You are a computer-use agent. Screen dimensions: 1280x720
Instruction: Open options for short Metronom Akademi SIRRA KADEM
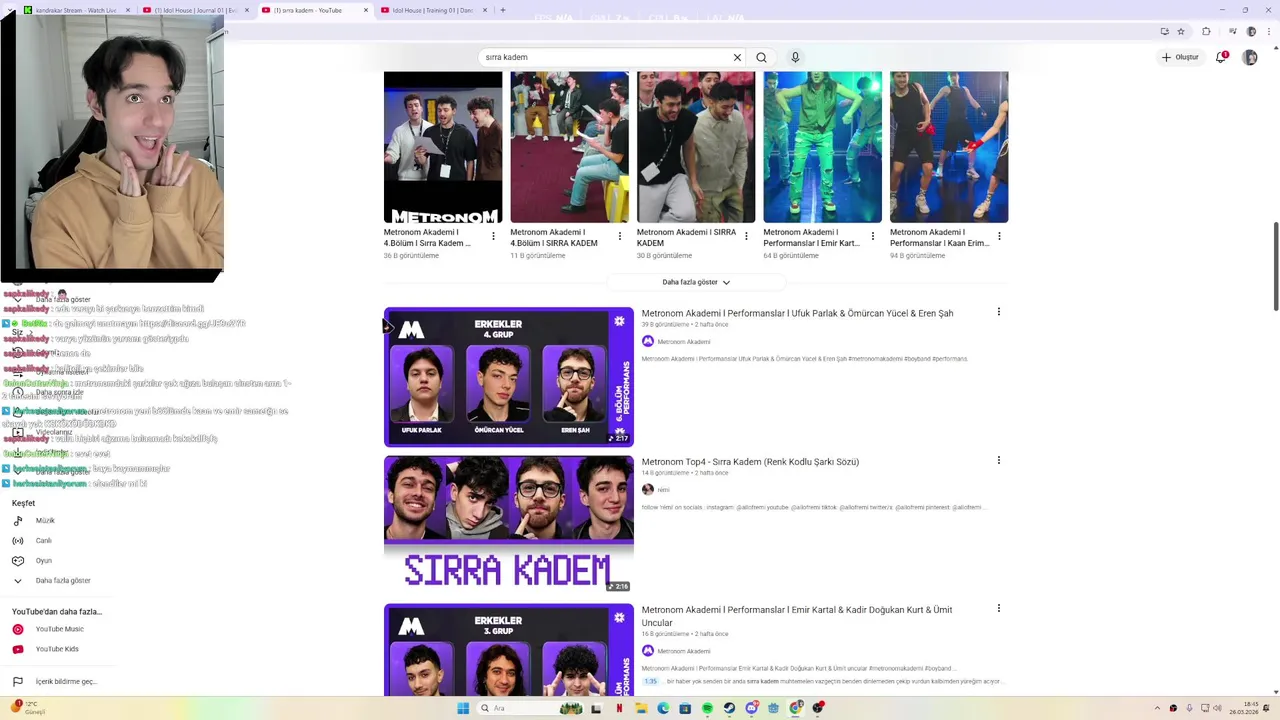[746, 236]
